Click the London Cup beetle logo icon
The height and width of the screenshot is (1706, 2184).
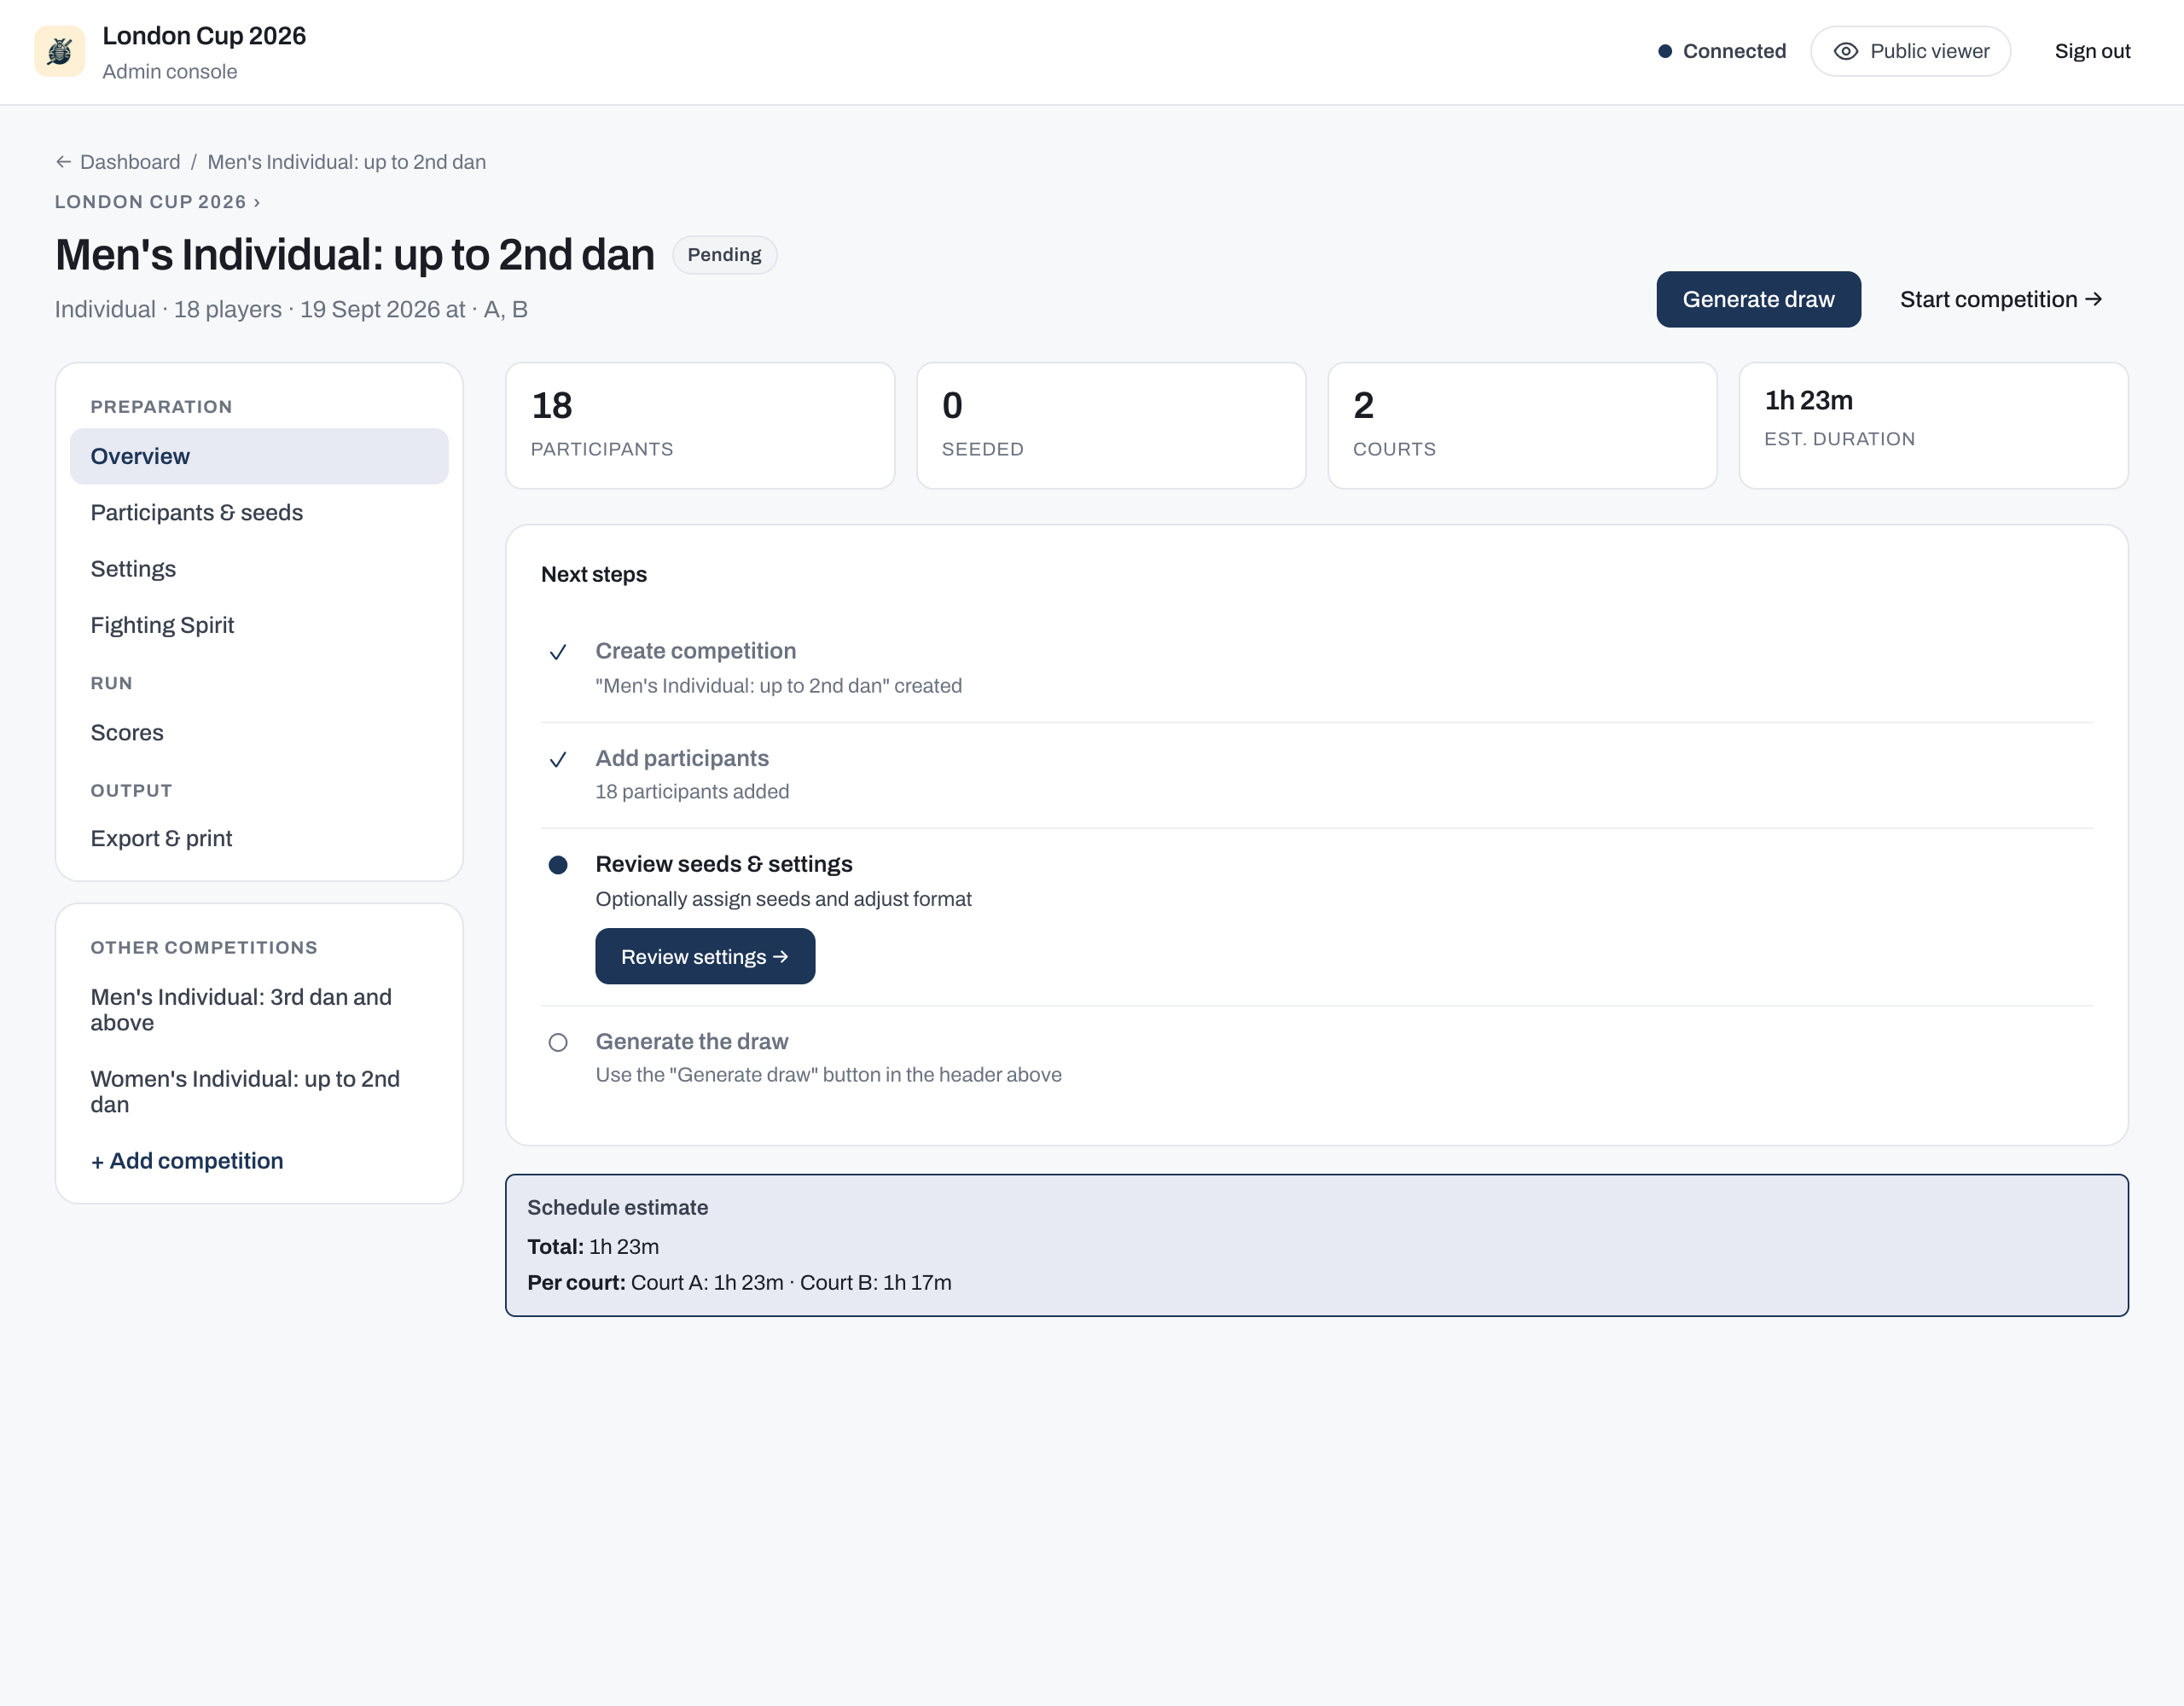tap(59, 51)
